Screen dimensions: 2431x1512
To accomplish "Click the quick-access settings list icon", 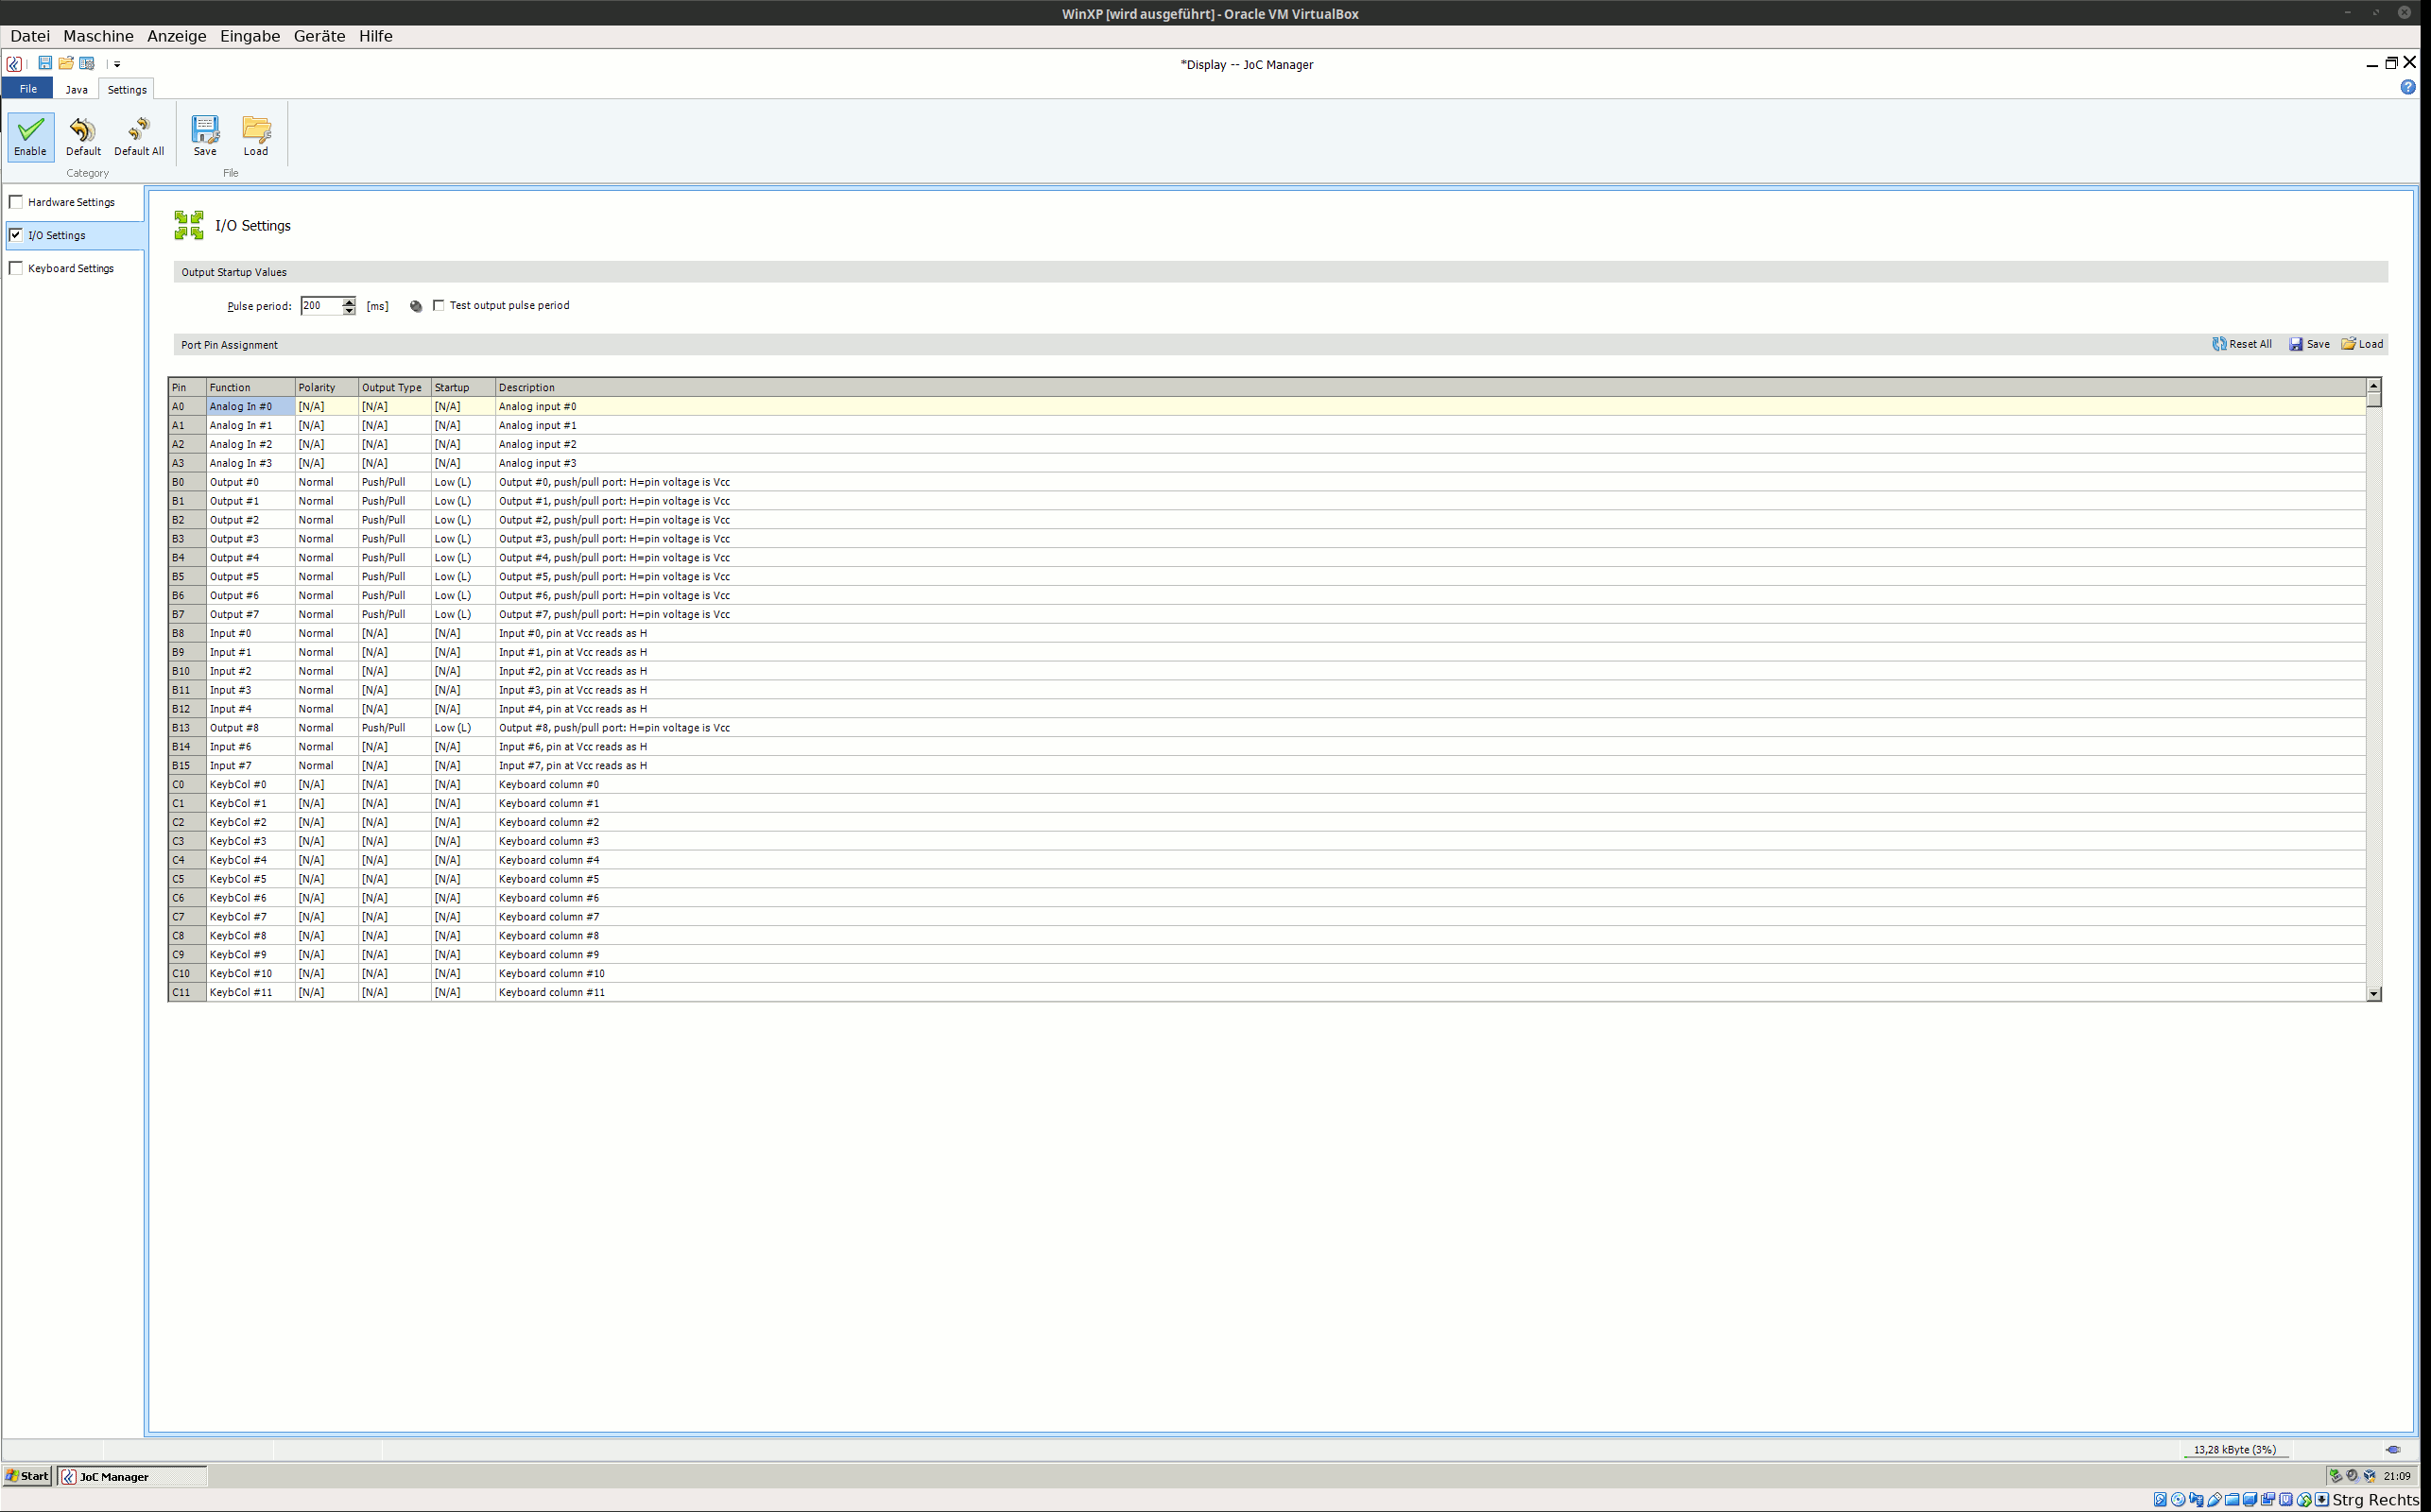I will tap(87, 63).
